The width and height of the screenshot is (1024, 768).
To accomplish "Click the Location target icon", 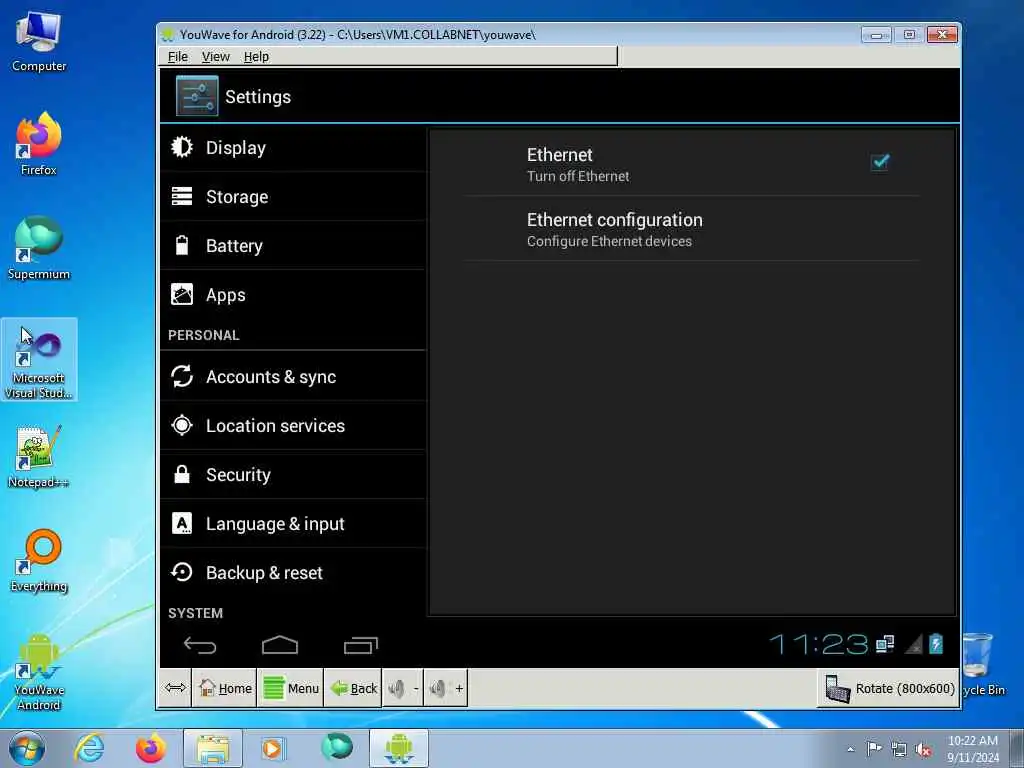I will coord(182,425).
